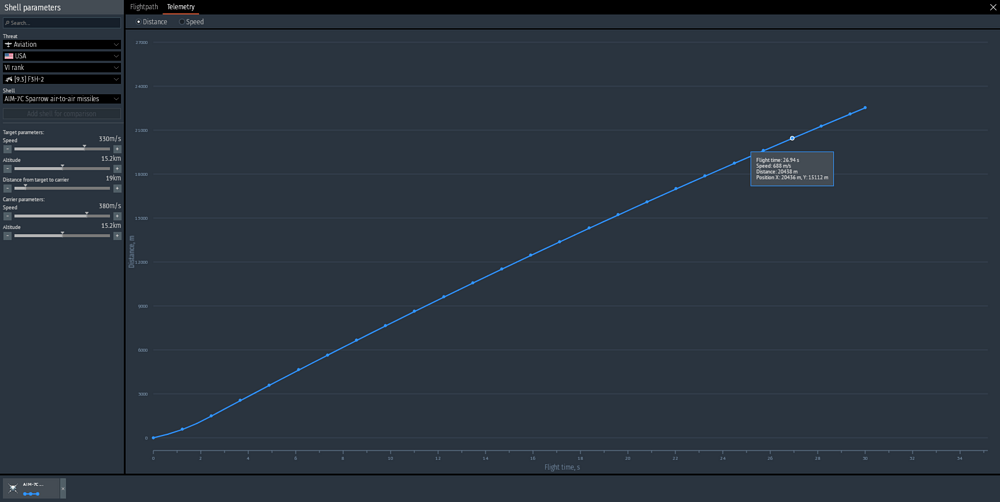Switch to the Telemetry tab
Viewport: 1000px width, 502px height.
[180, 7]
